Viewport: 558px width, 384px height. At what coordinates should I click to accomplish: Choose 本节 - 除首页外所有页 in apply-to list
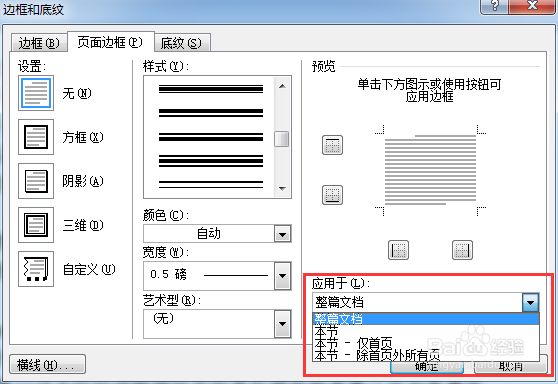click(x=426, y=355)
